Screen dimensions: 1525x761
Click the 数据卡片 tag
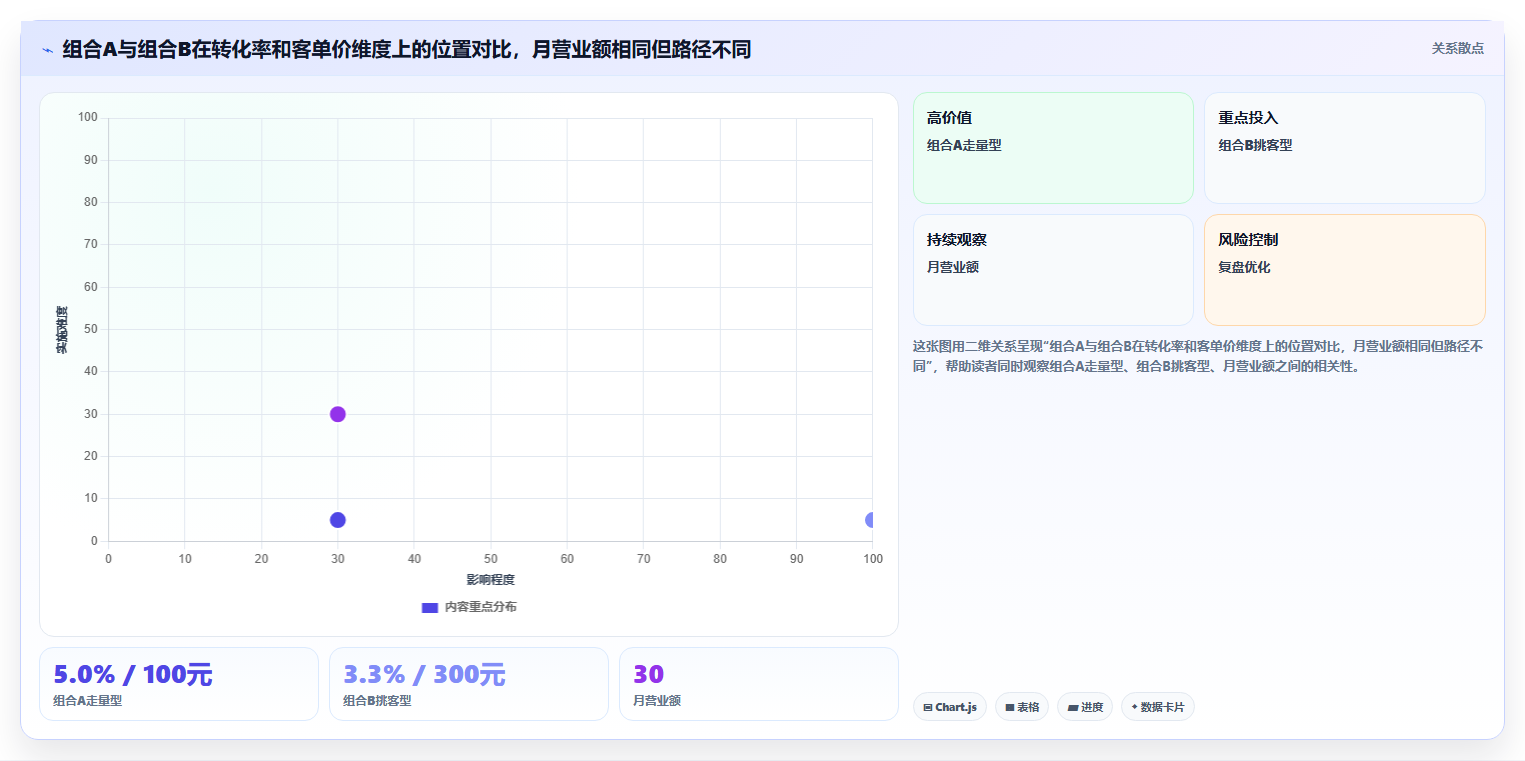[1158, 707]
